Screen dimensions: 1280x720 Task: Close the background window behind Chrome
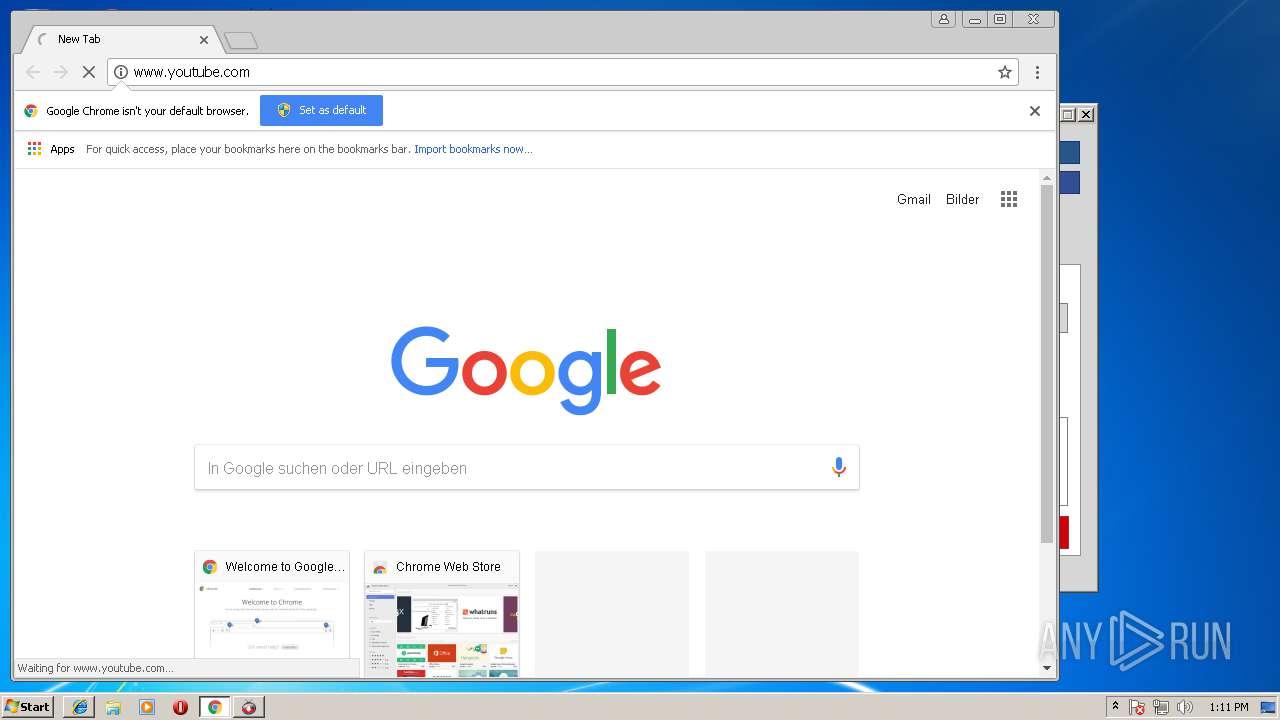pyautogui.click(x=1086, y=114)
